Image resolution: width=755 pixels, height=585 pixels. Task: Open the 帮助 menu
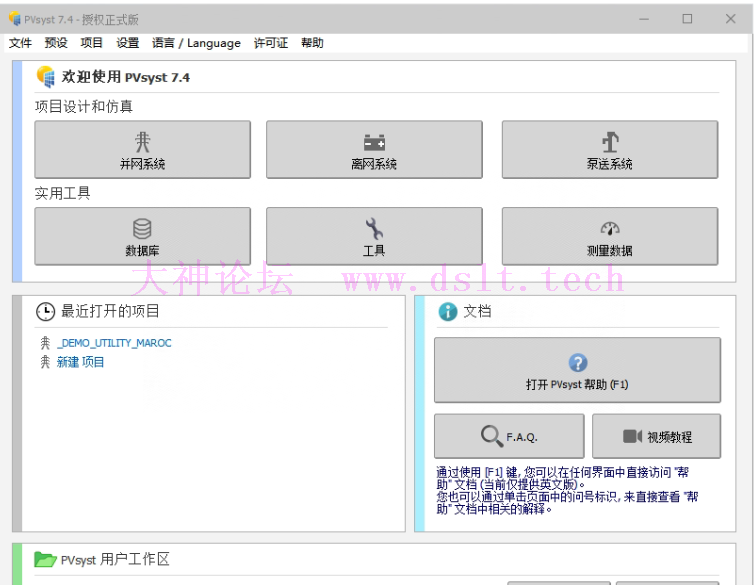[312, 43]
